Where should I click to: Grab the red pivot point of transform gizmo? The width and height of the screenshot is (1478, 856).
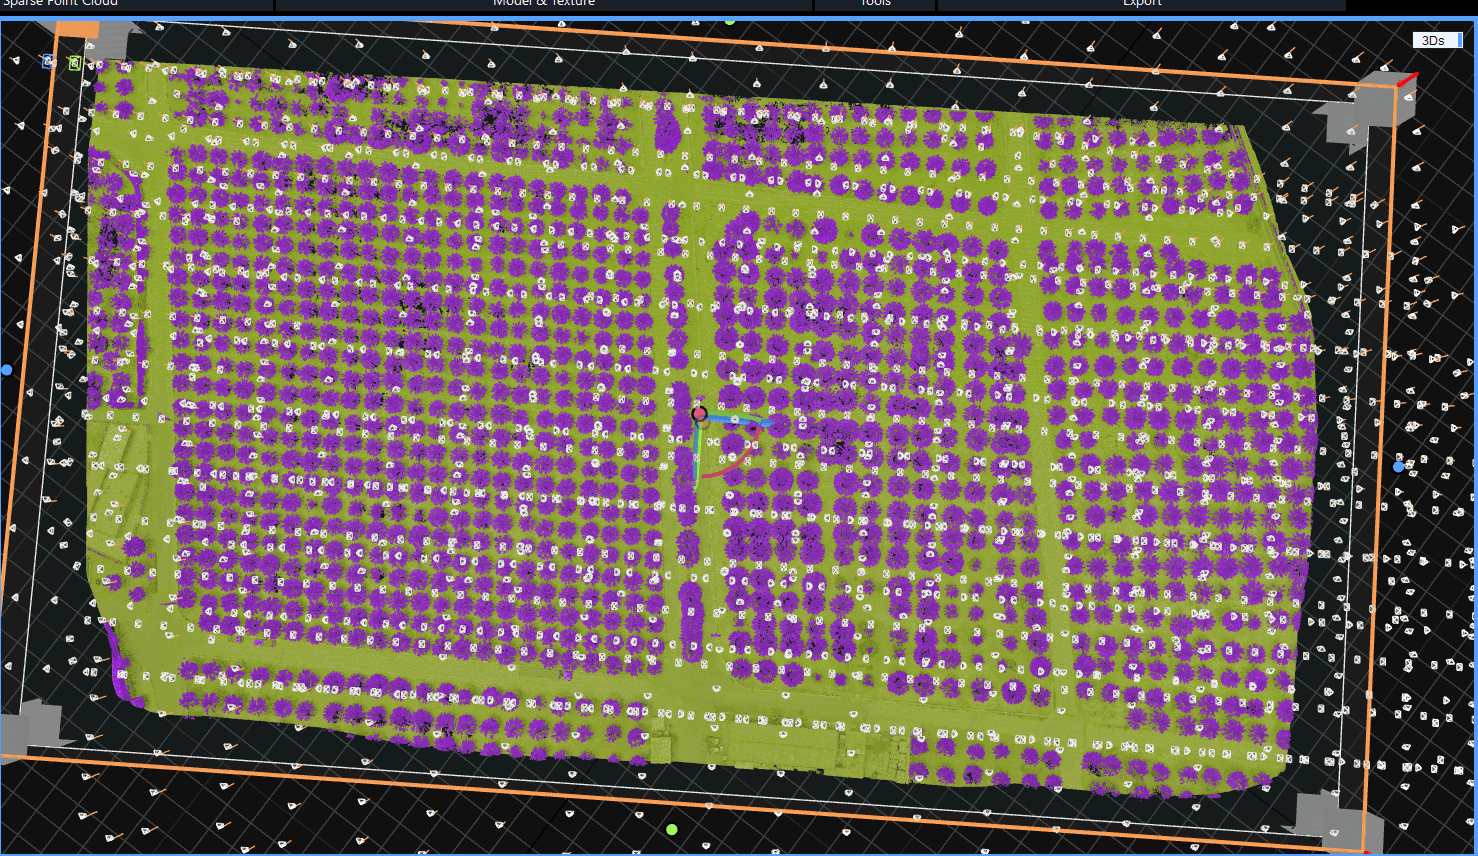pyautogui.click(x=699, y=413)
